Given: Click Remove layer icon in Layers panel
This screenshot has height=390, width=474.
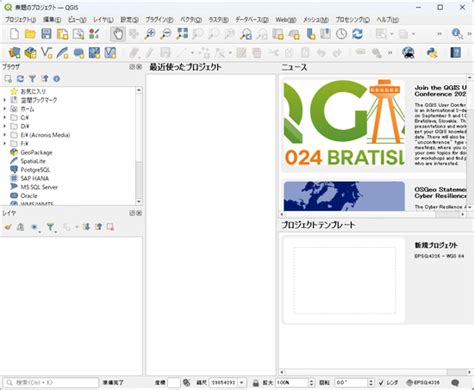Looking at the screenshot, I should point(110,227).
